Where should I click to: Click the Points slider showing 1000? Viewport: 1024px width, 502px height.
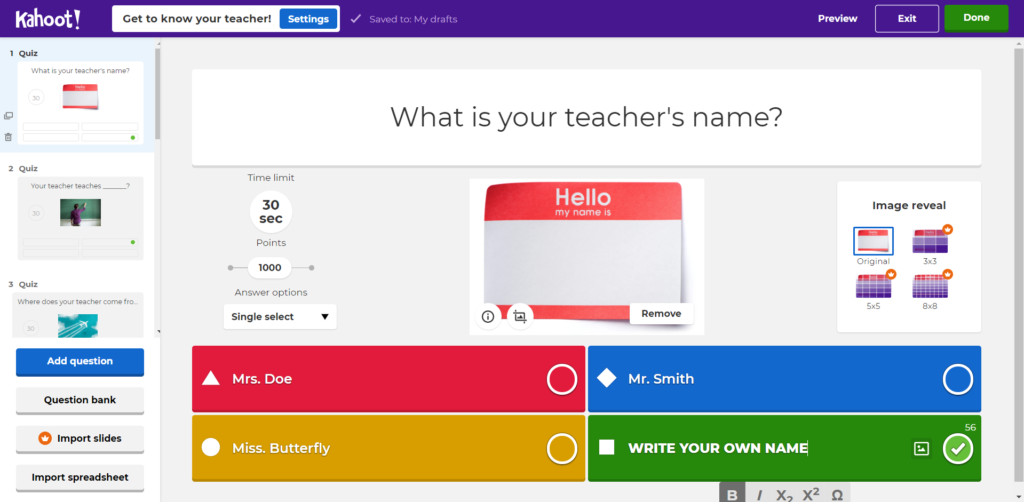(270, 268)
